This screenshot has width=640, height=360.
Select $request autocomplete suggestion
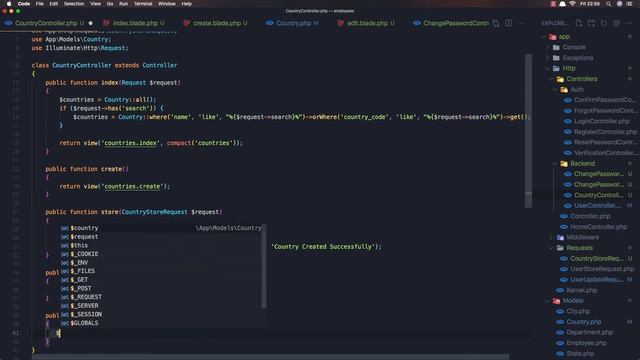pyautogui.click(x=161, y=237)
